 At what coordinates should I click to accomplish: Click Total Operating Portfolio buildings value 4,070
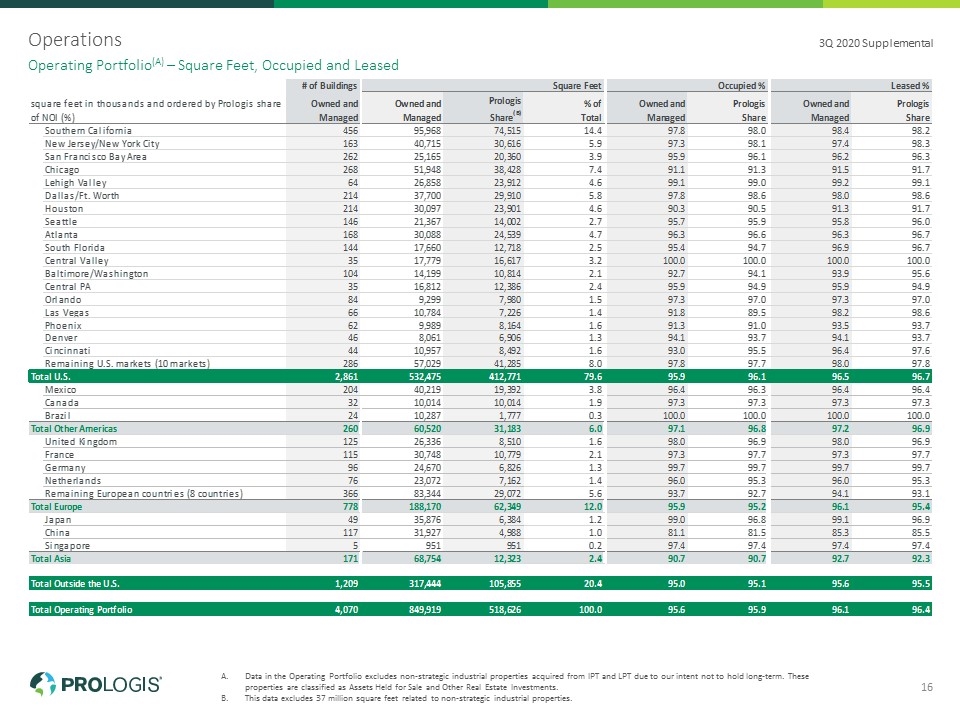coord(347,610)
